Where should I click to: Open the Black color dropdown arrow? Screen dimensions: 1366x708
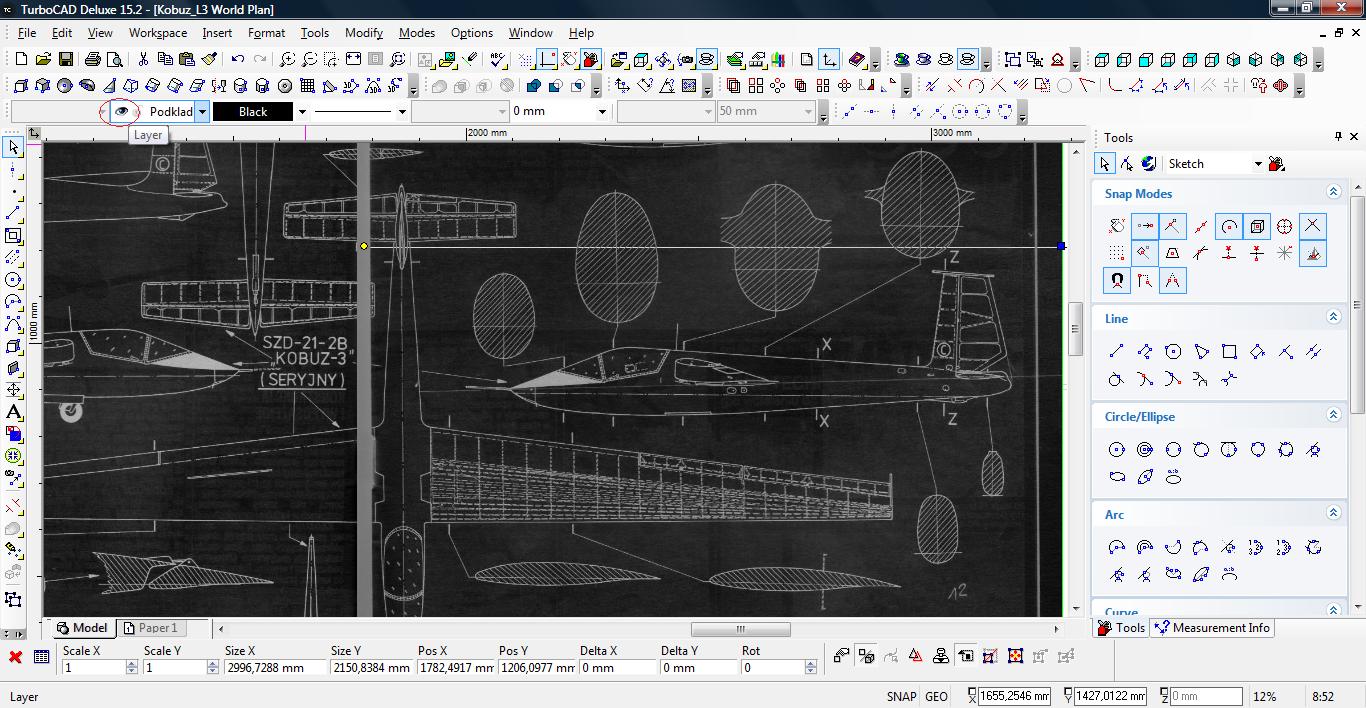[302, 112]
